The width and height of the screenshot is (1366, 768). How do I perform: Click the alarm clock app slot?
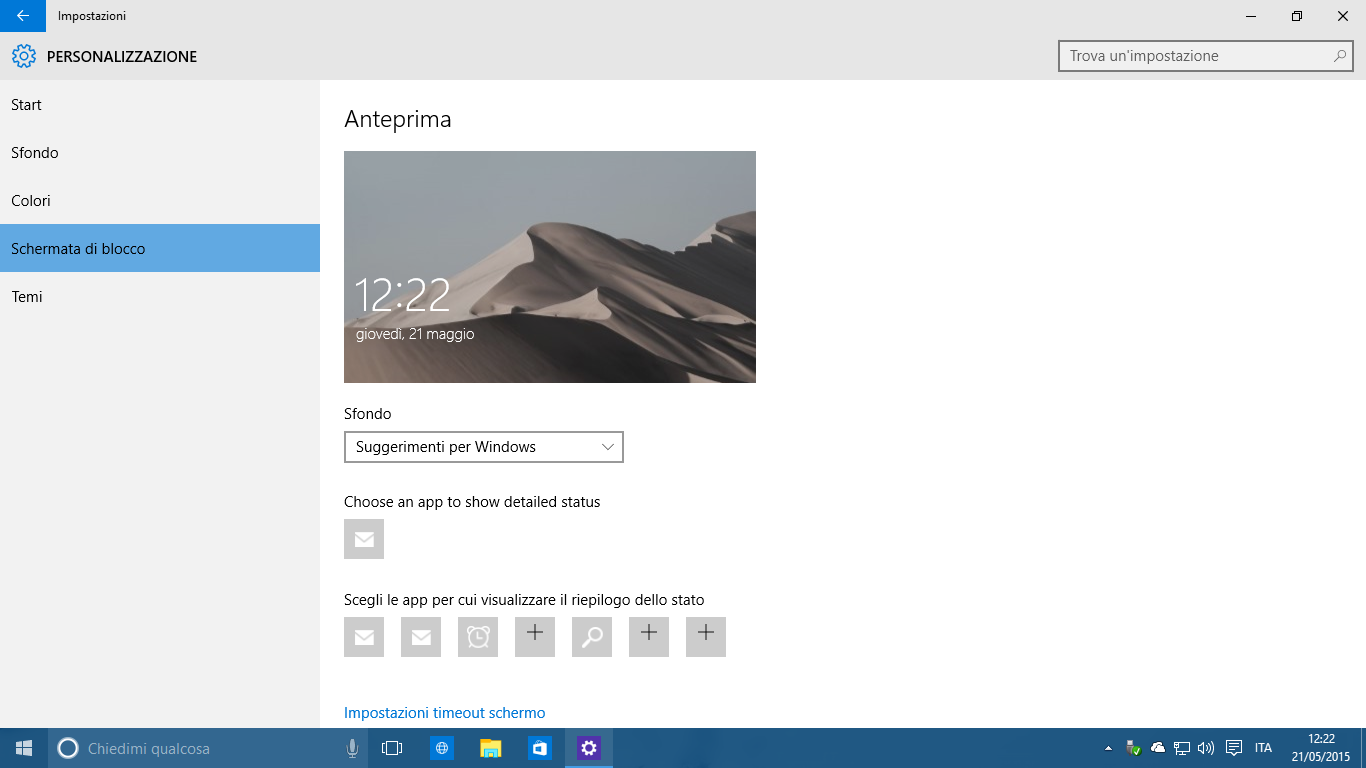(478, 637)
